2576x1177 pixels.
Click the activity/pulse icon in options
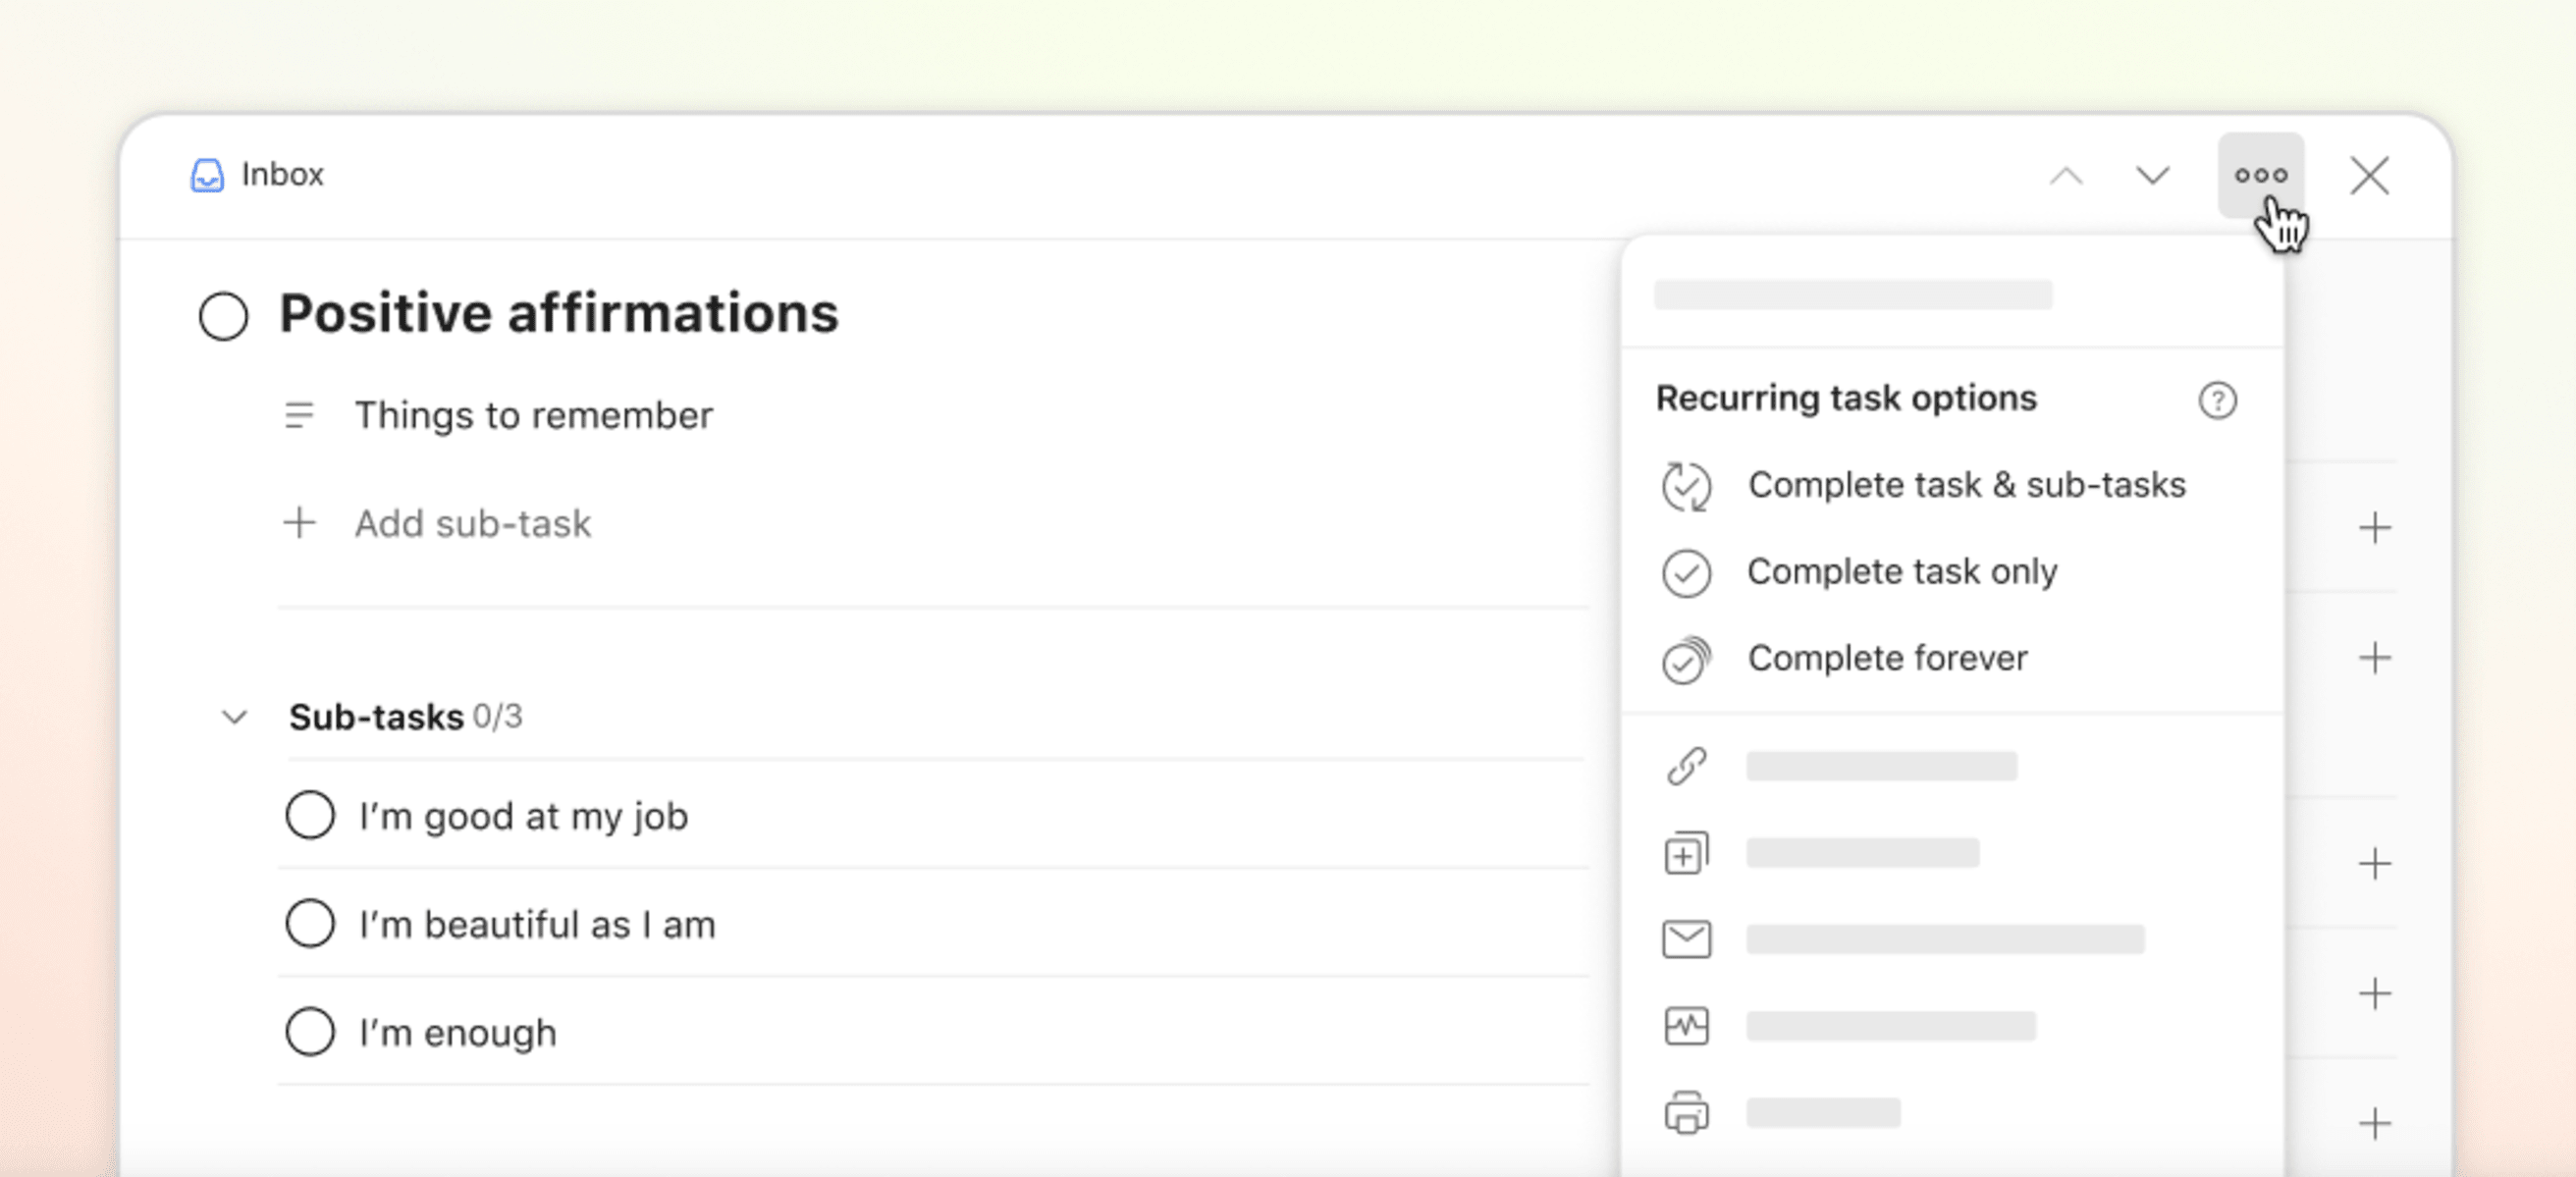[x=1688, y=1026]
